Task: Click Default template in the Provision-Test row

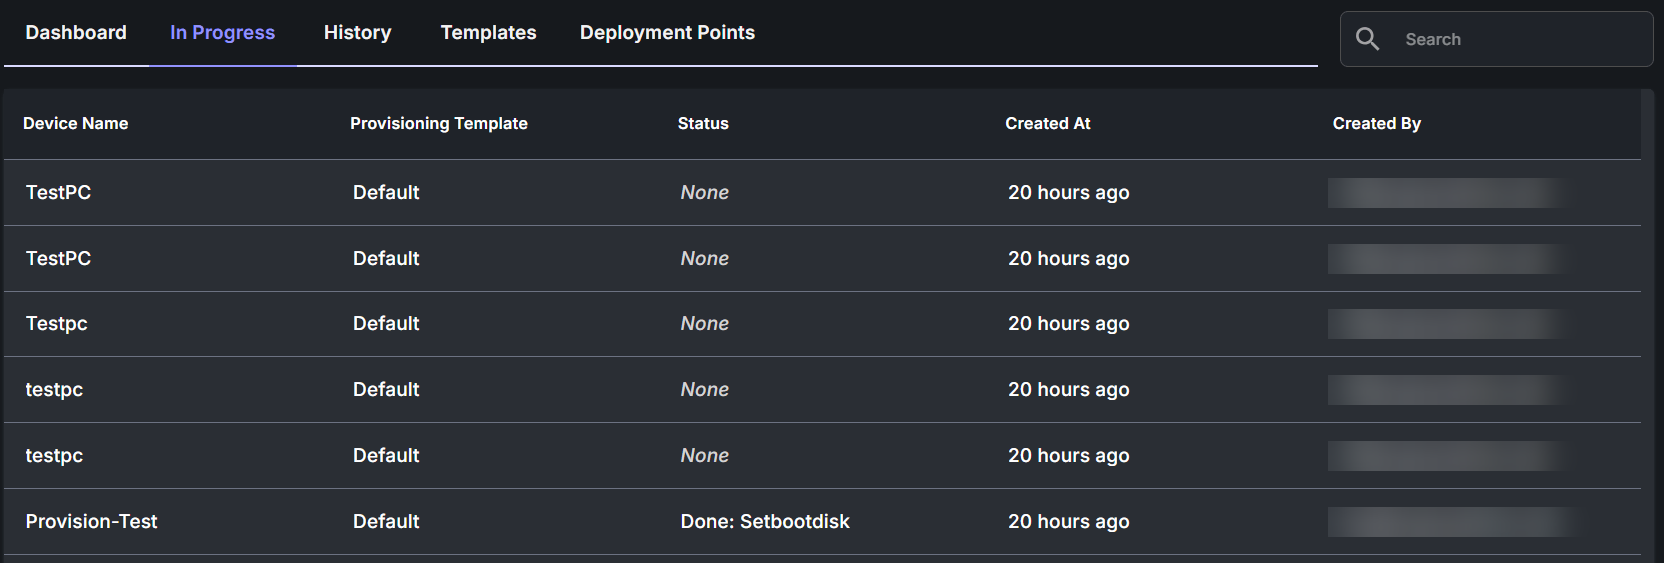Action: (x=386, y=521)
